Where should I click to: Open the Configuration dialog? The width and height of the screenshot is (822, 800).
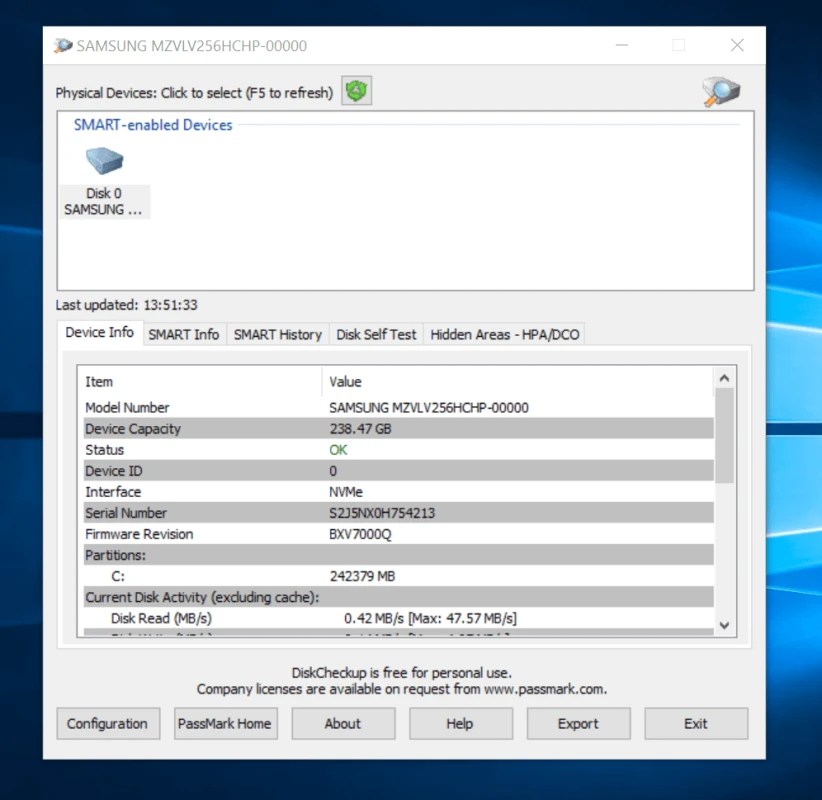coord(108,723)
